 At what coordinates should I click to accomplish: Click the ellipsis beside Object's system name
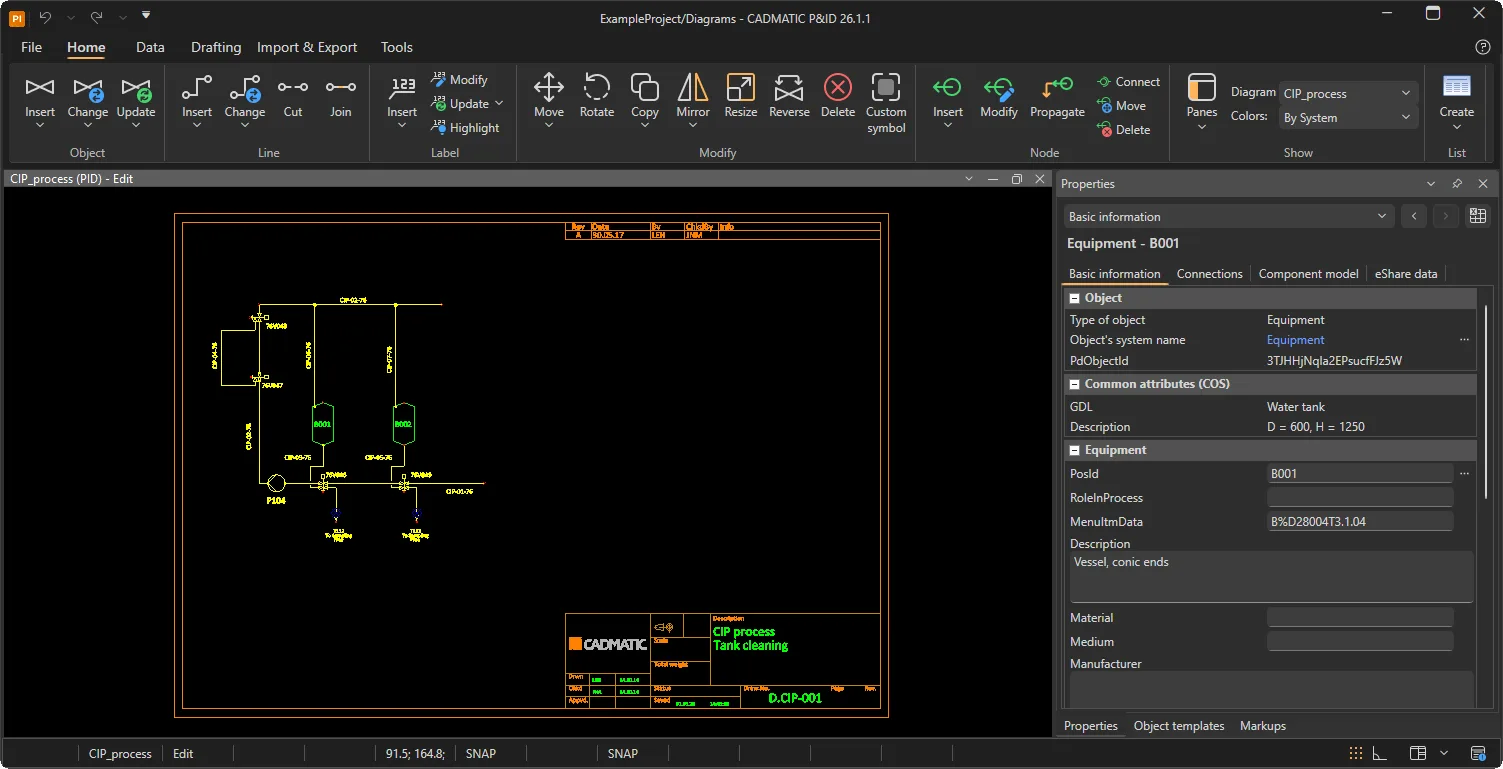(1464, 340)
